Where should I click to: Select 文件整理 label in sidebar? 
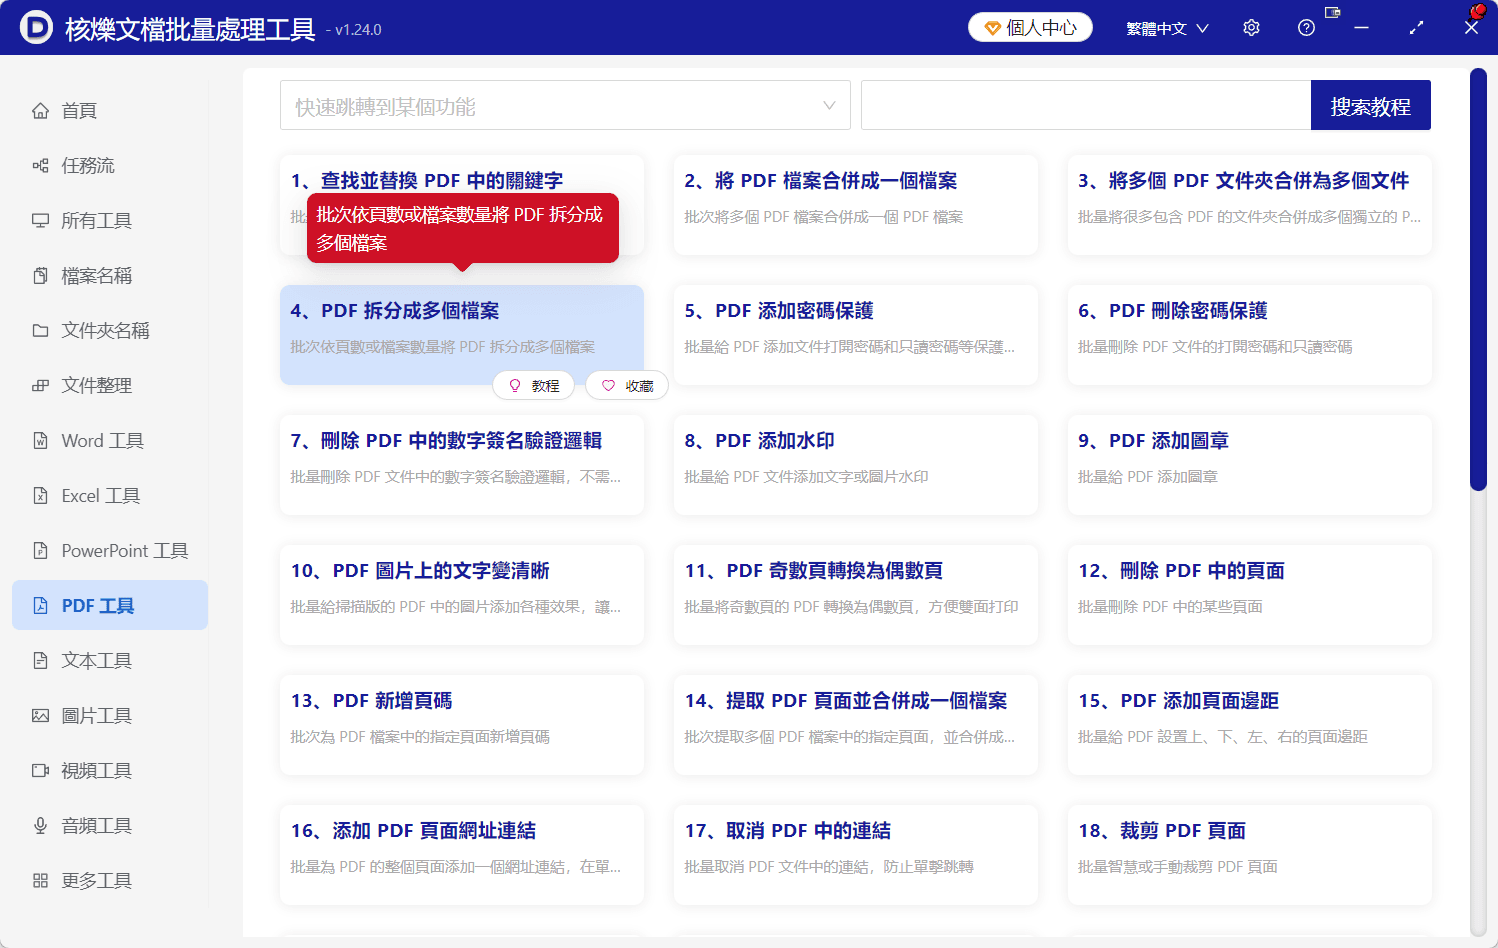tap(97, 385)
